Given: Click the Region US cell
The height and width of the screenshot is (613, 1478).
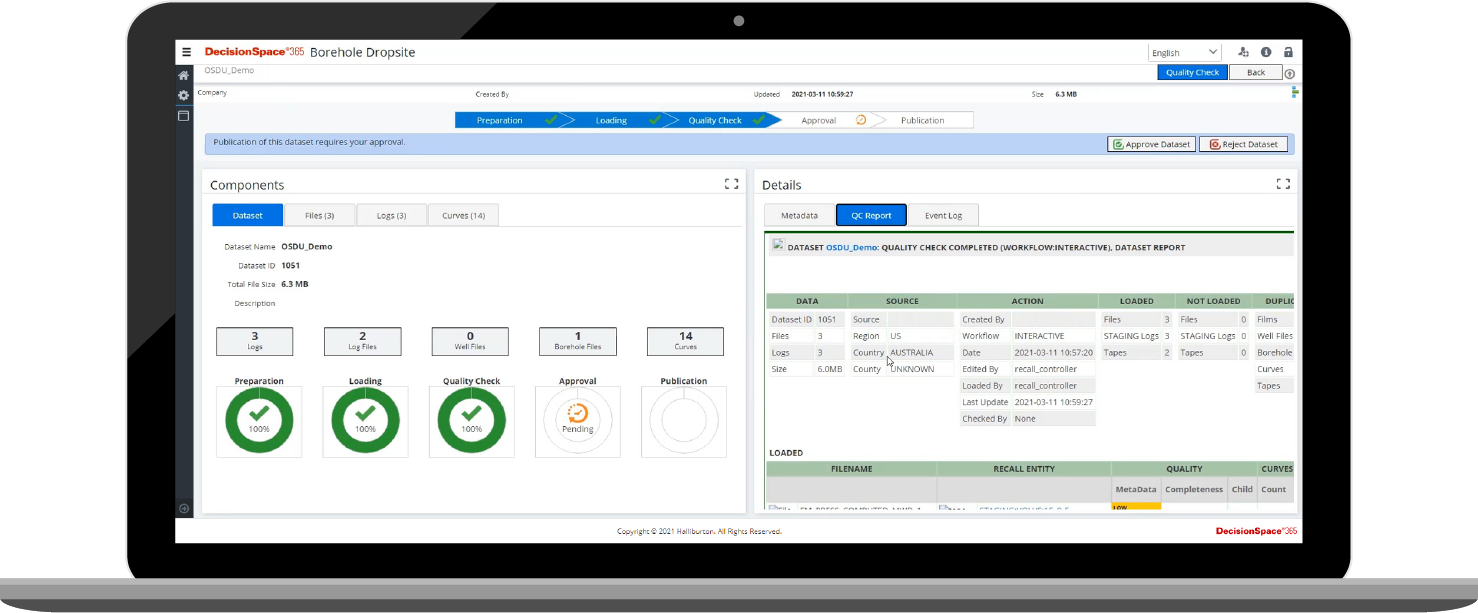Looking at the screenshot, I should point(920,336).
